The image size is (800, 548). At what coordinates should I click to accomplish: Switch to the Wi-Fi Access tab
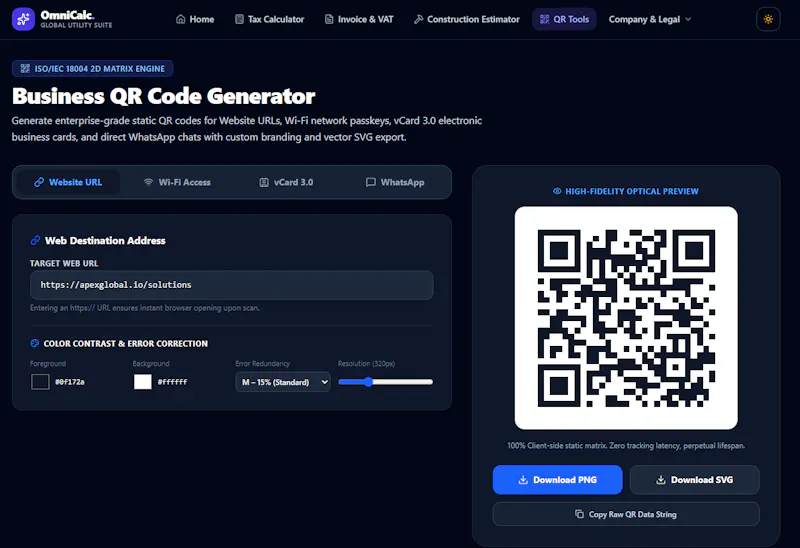pyautogui.click(x=177, y=182)
